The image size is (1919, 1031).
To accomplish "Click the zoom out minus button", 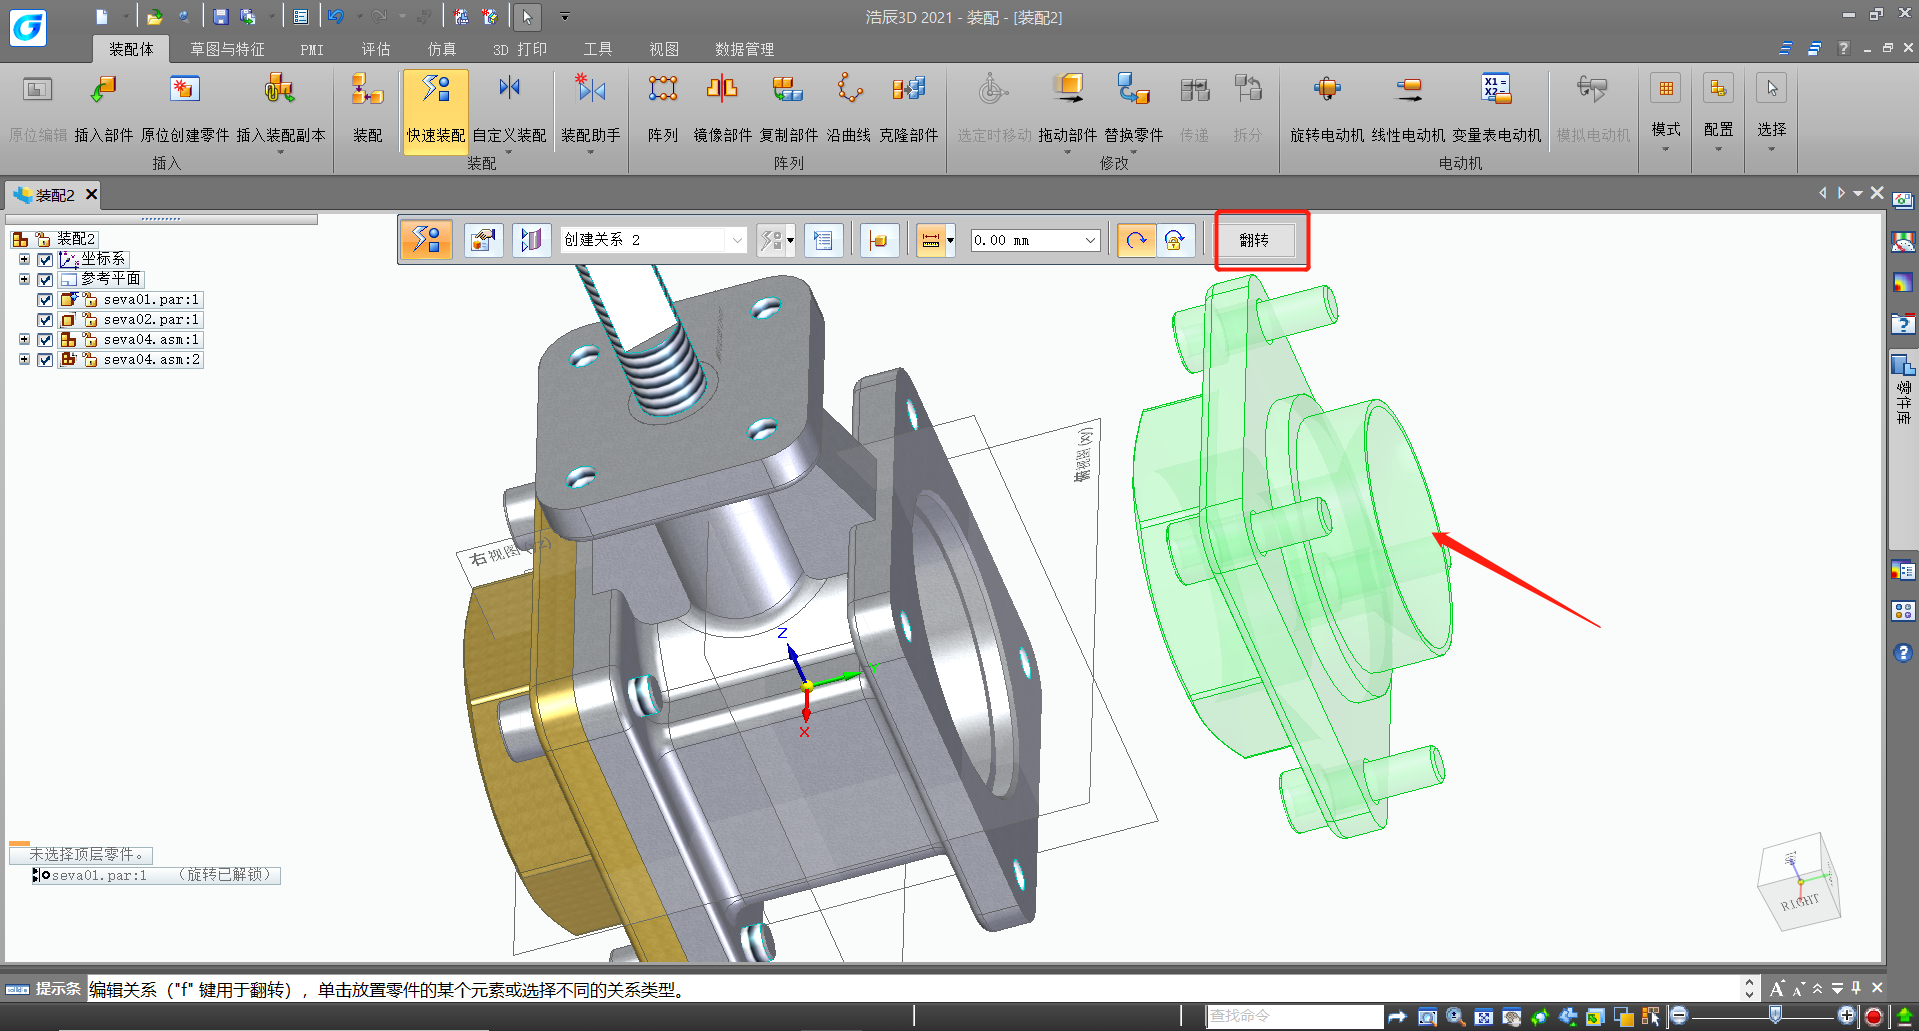I will [1679, 1016].
